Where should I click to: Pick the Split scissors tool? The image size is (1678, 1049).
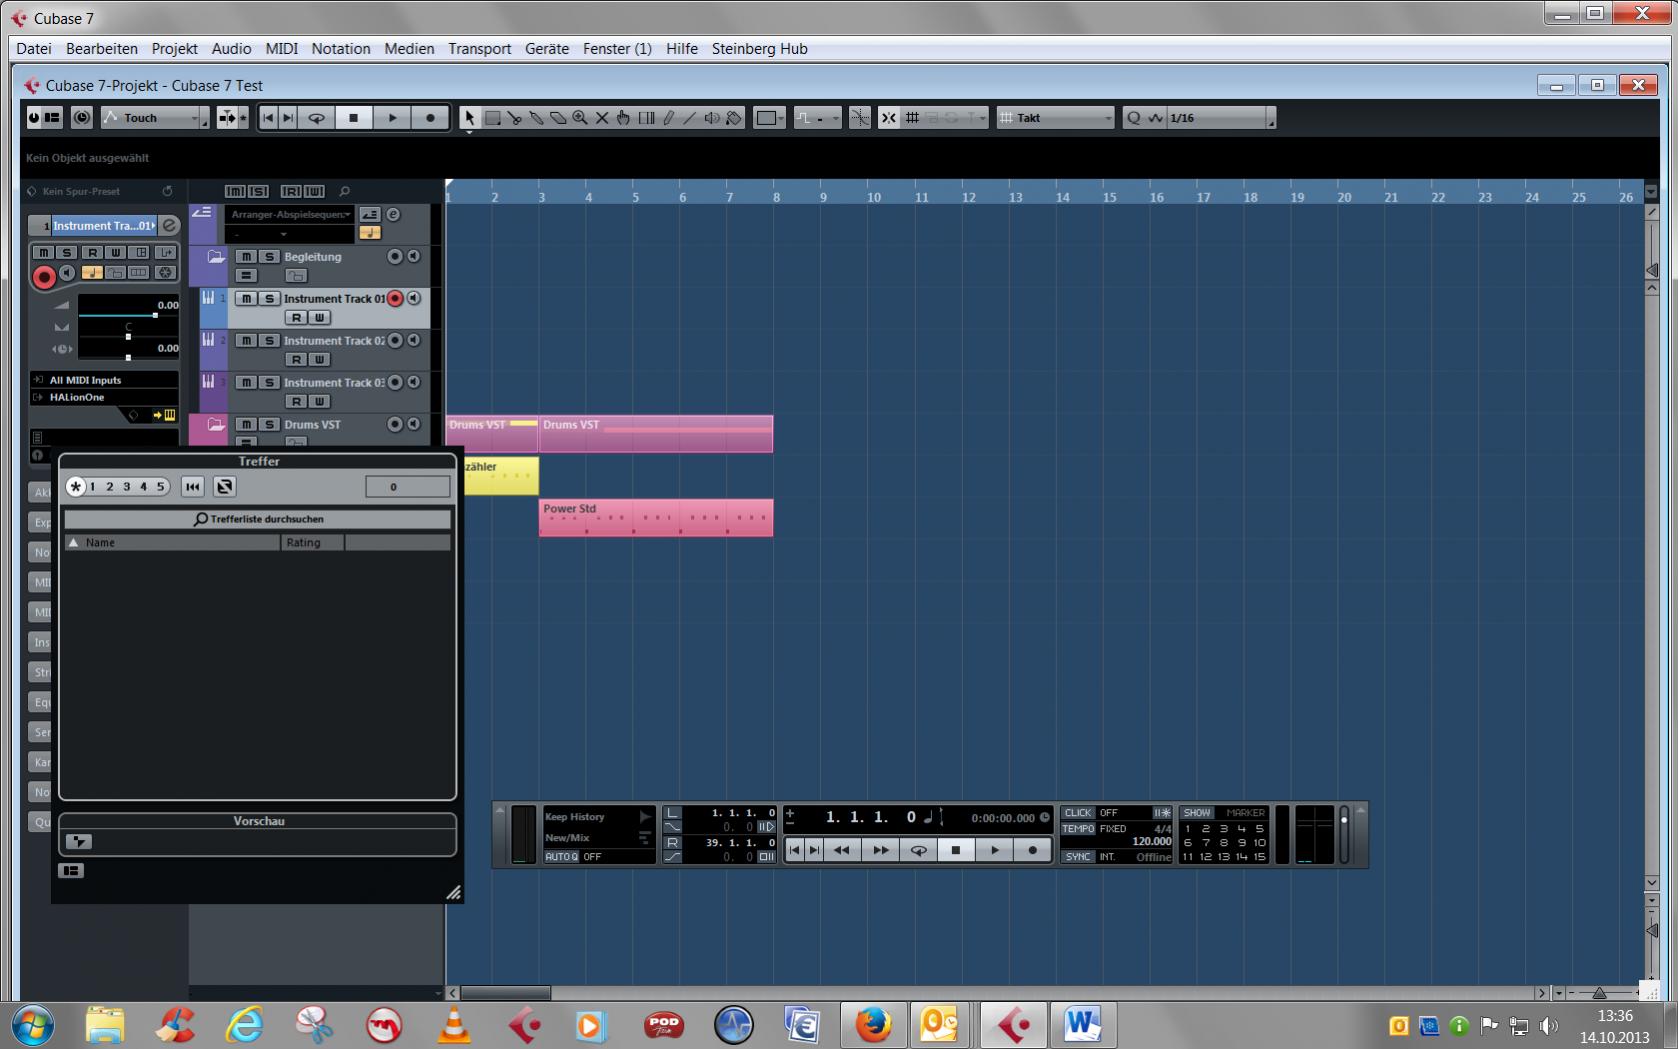coord(514,118)
